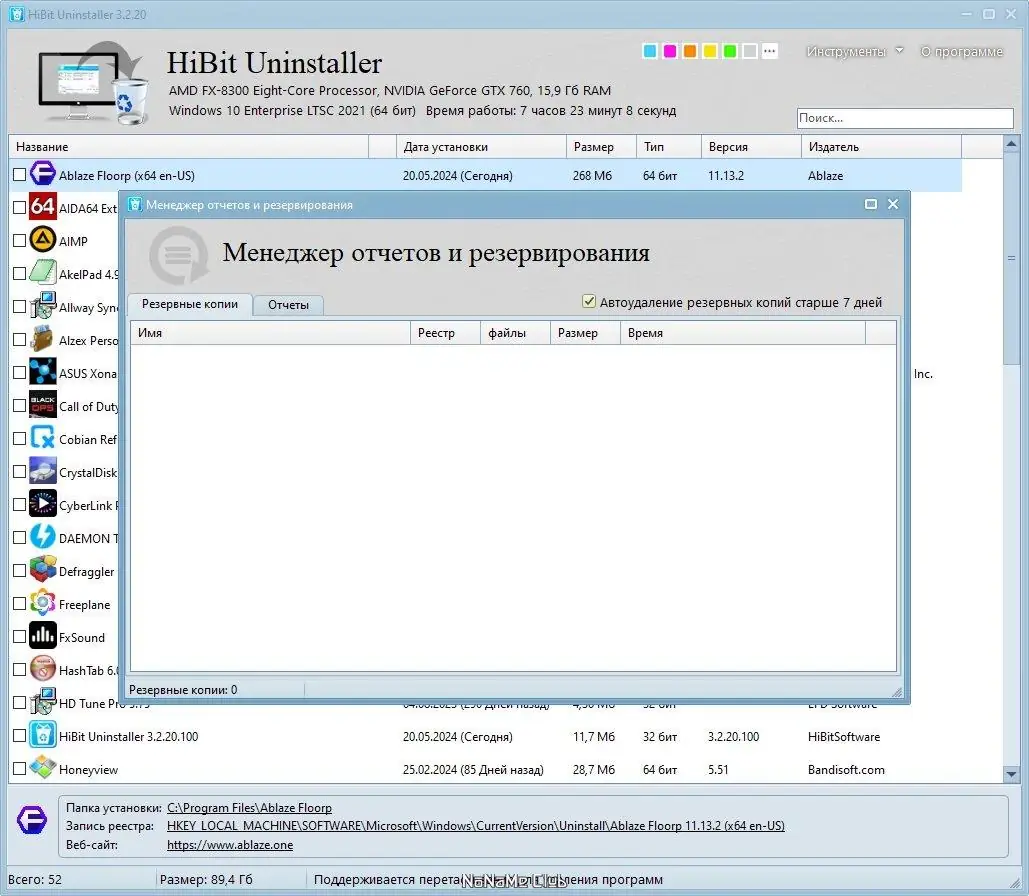Click the backup manager header icon
1029x896 pixels.
pyautogui.click(x=178, y=255)
